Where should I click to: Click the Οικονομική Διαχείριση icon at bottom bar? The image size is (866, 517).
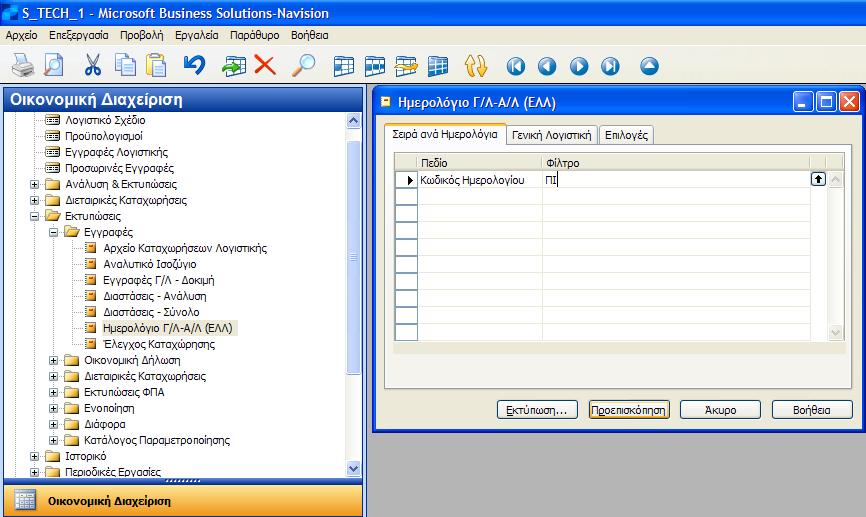pyautogui.click(x=25, y=500)
